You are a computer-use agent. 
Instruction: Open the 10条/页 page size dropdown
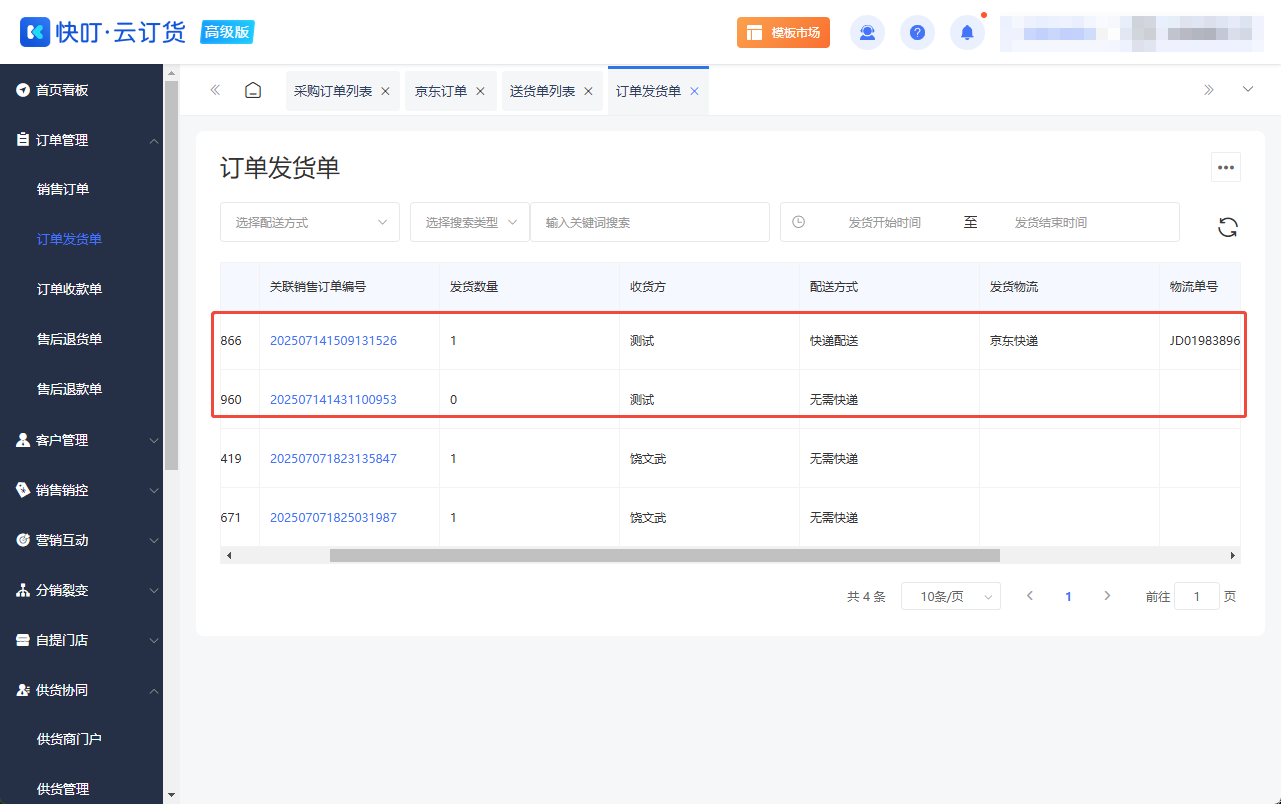(951, 596)
